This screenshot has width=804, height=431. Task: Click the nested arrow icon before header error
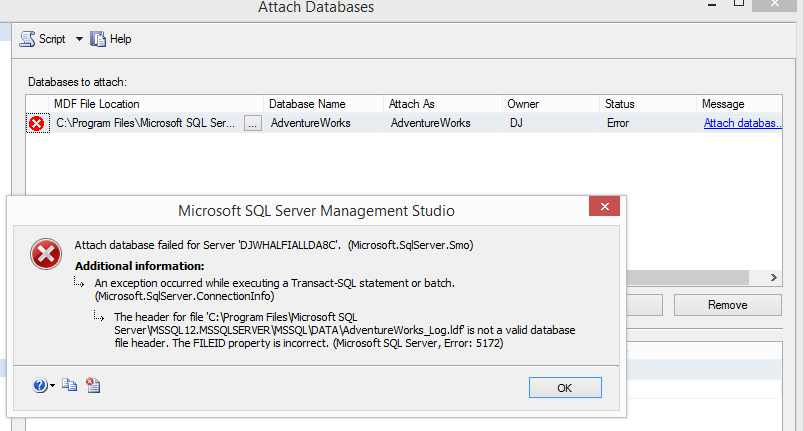[x=98, y=316]
